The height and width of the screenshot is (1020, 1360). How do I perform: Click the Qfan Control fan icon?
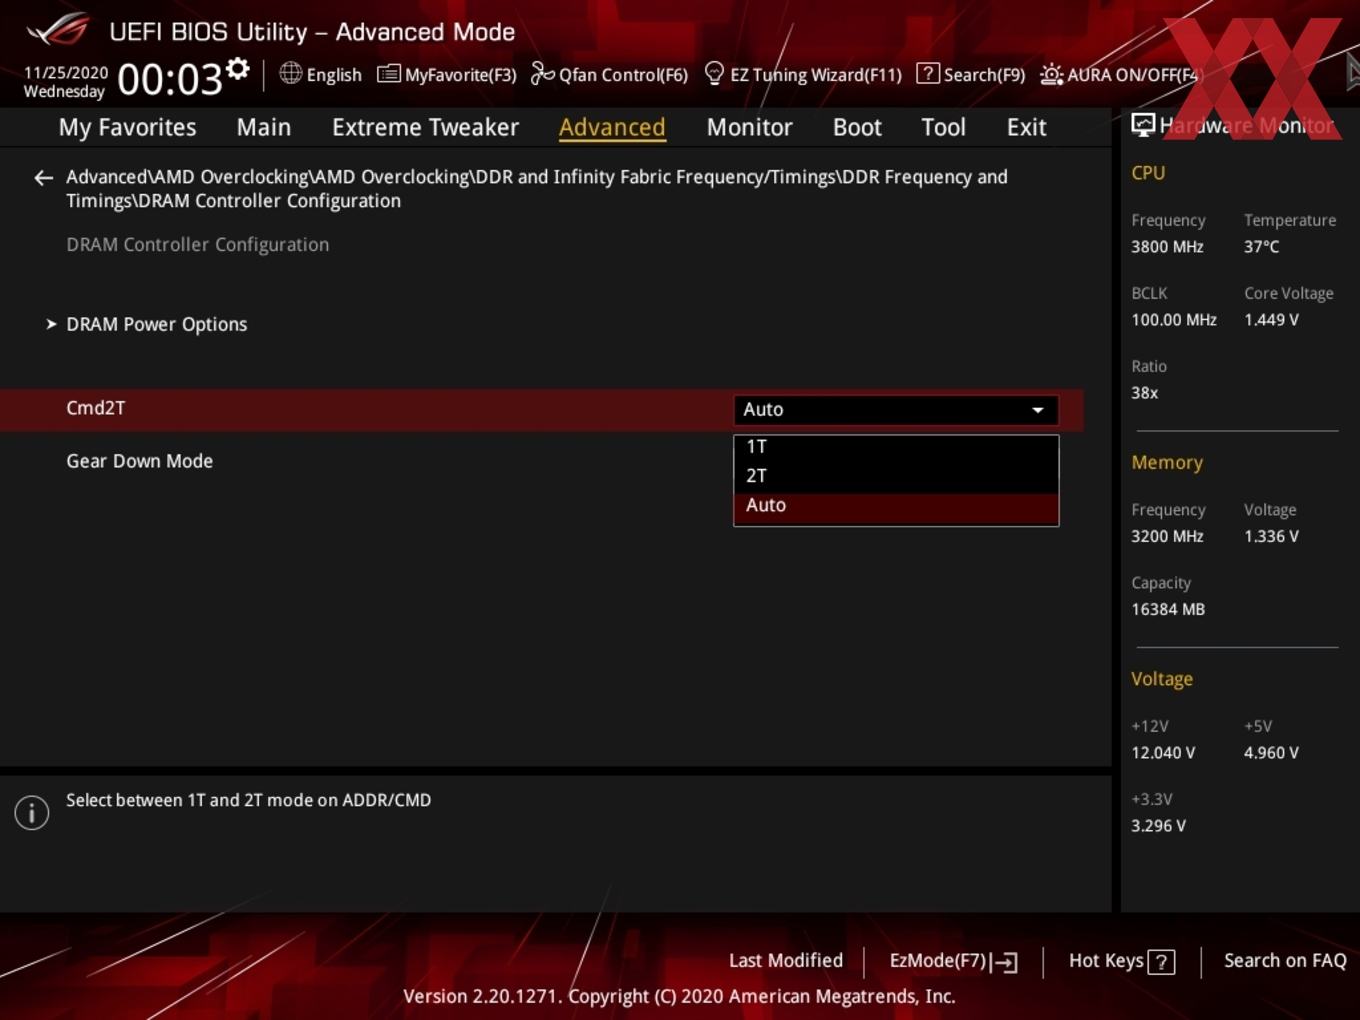point(542,74)
